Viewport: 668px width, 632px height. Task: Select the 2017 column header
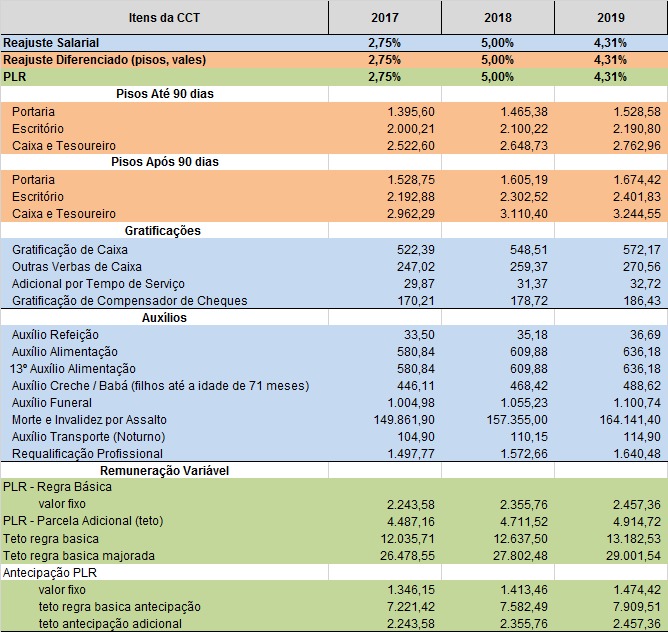[x=384, y=18]
